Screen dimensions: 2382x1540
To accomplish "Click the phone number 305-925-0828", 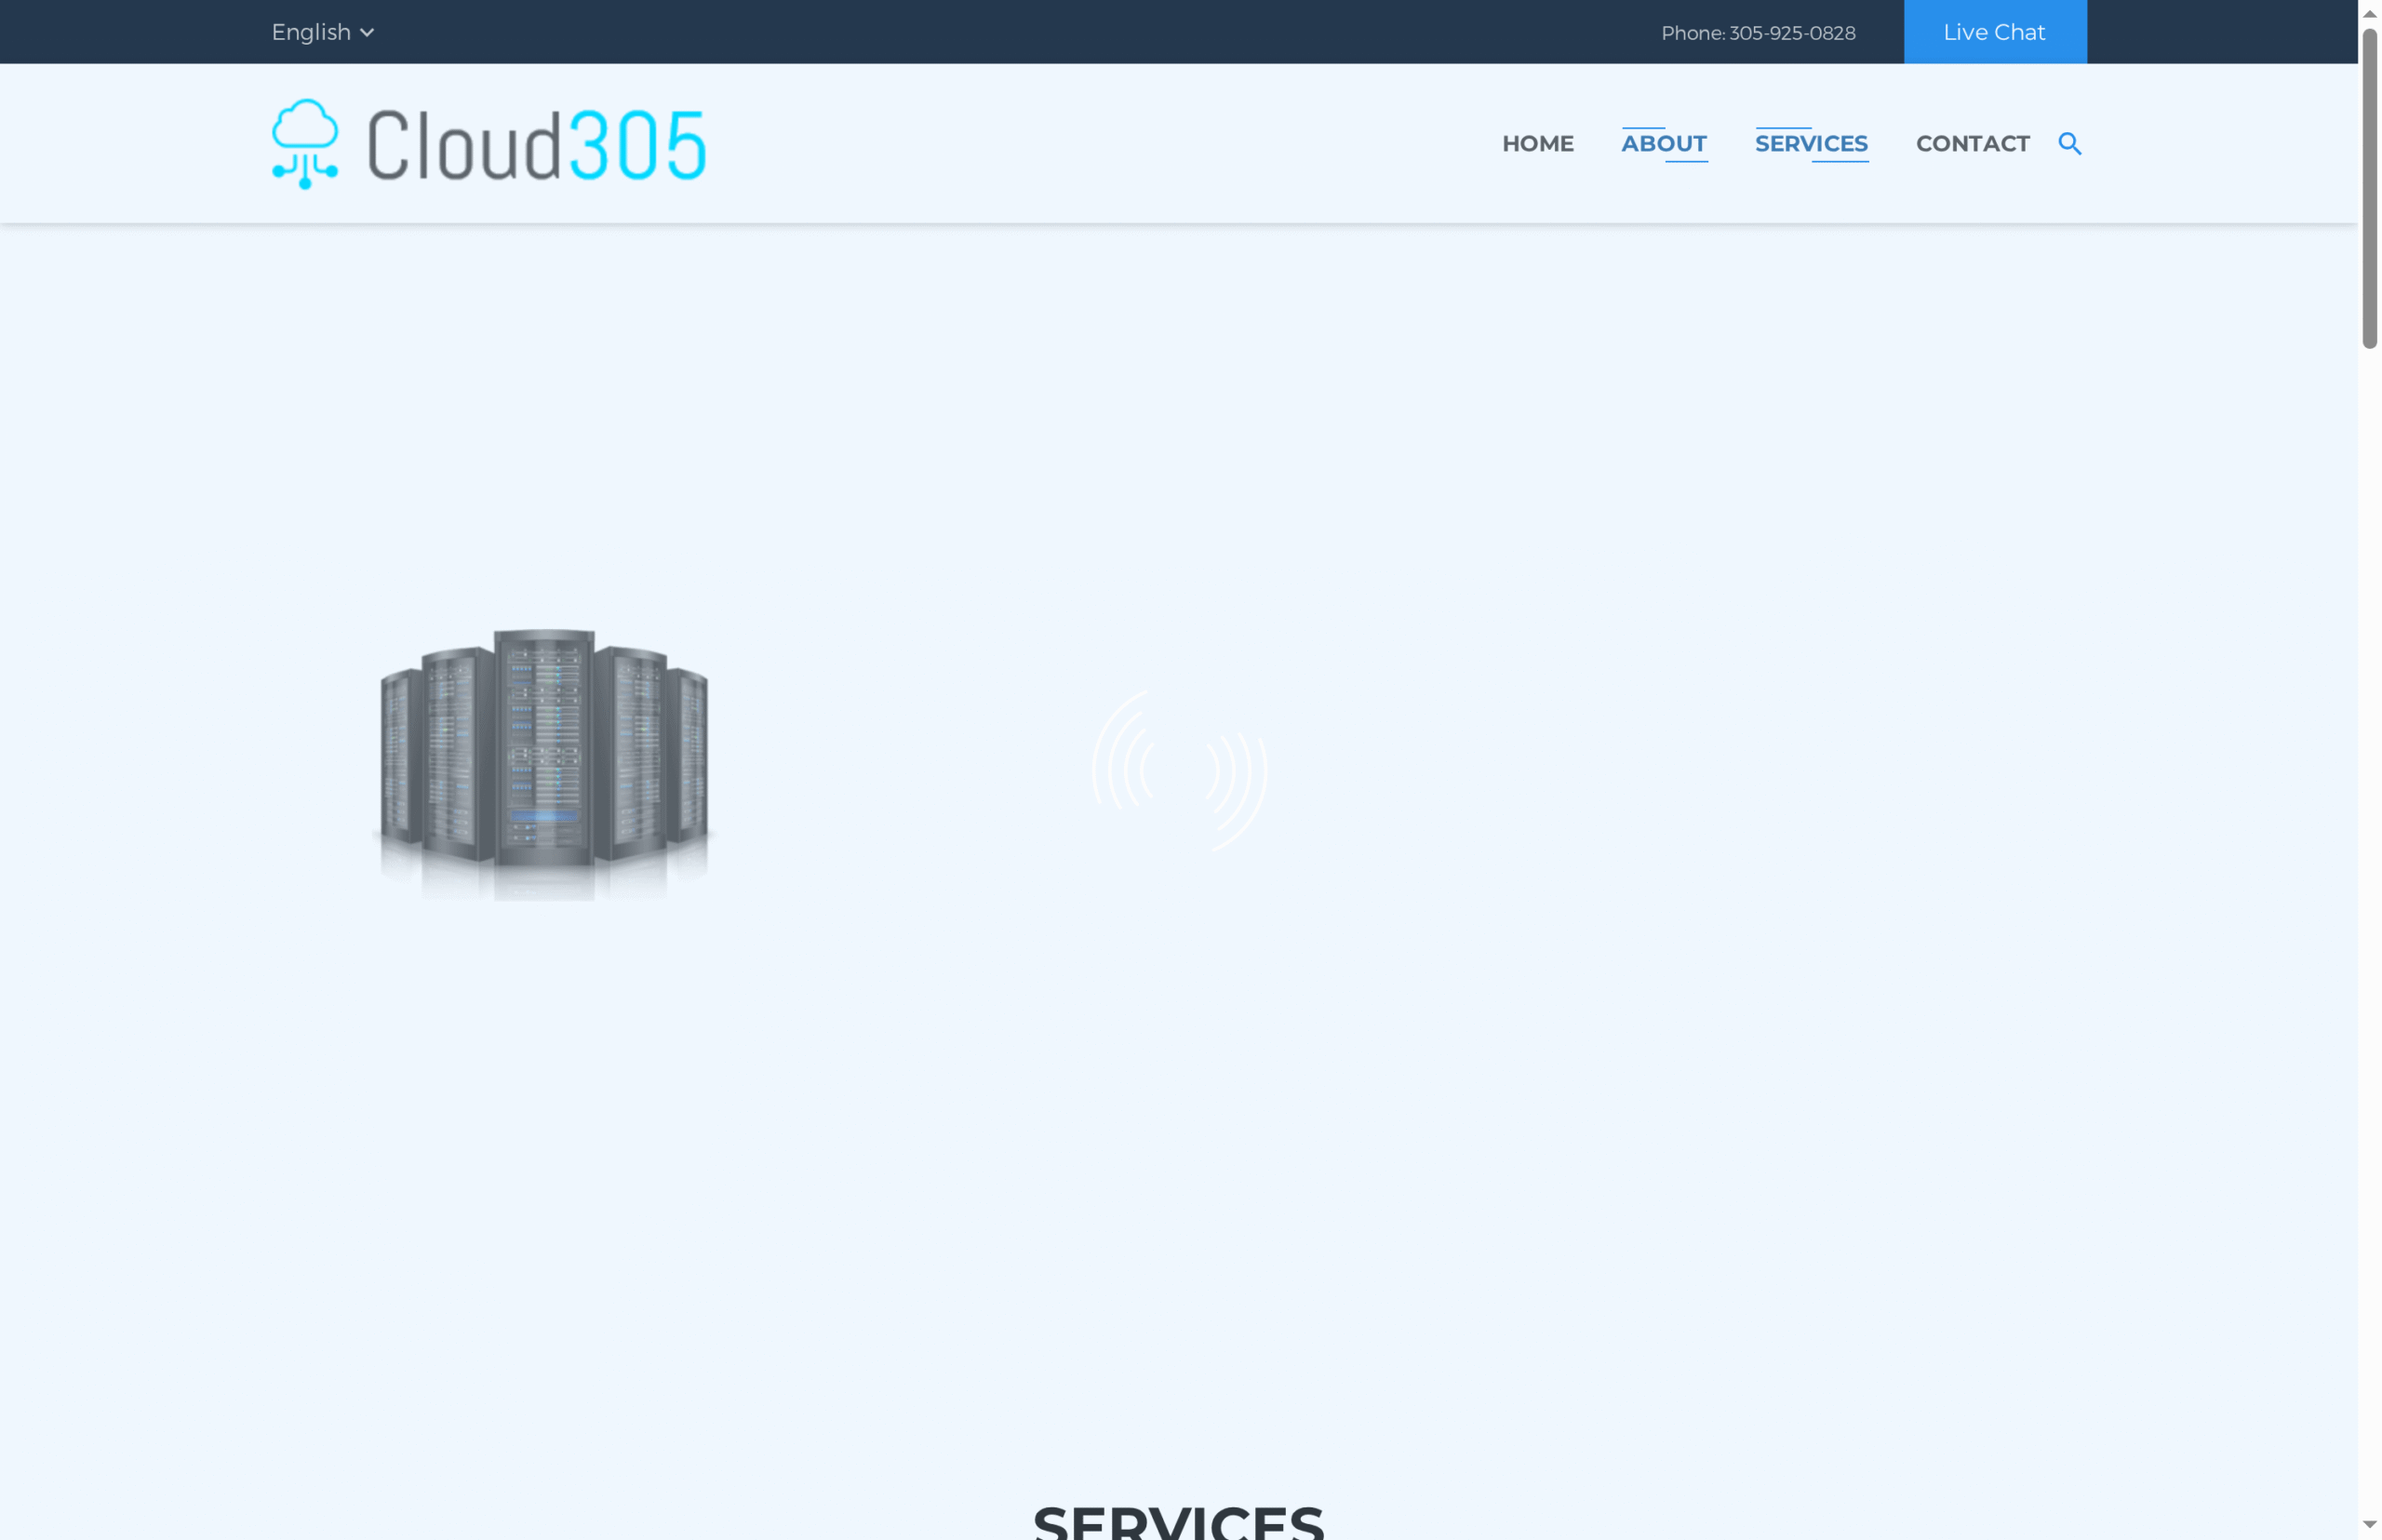I will 1792,32.
